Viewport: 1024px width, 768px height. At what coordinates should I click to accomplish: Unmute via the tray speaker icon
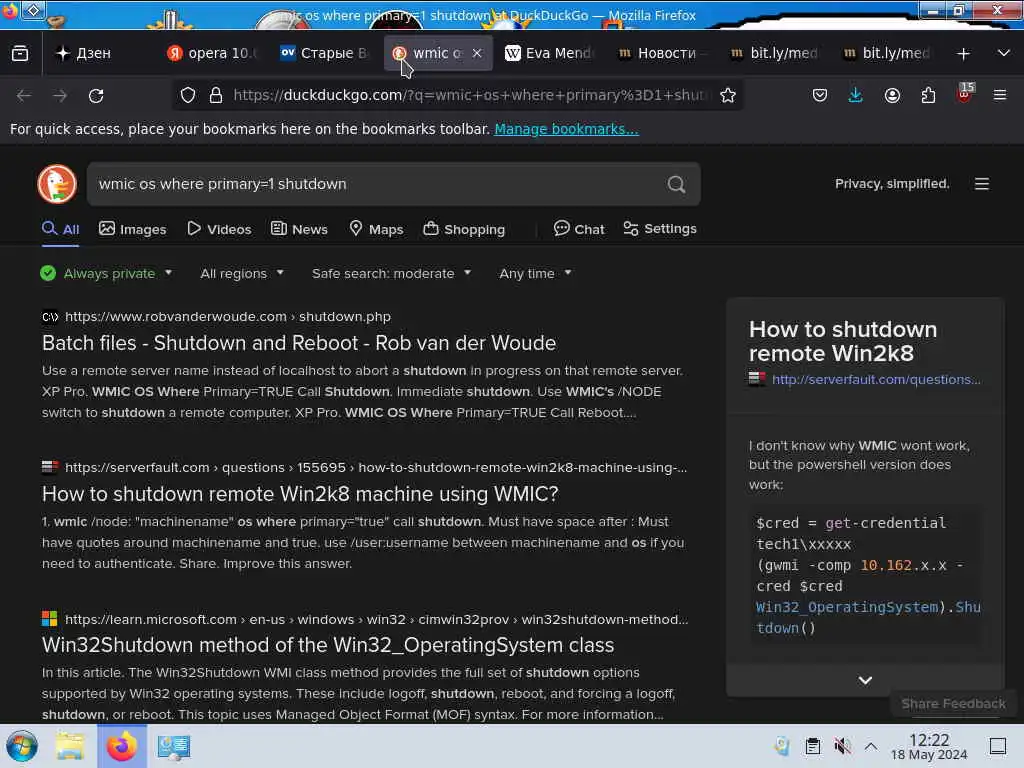[x=842, y=746]
